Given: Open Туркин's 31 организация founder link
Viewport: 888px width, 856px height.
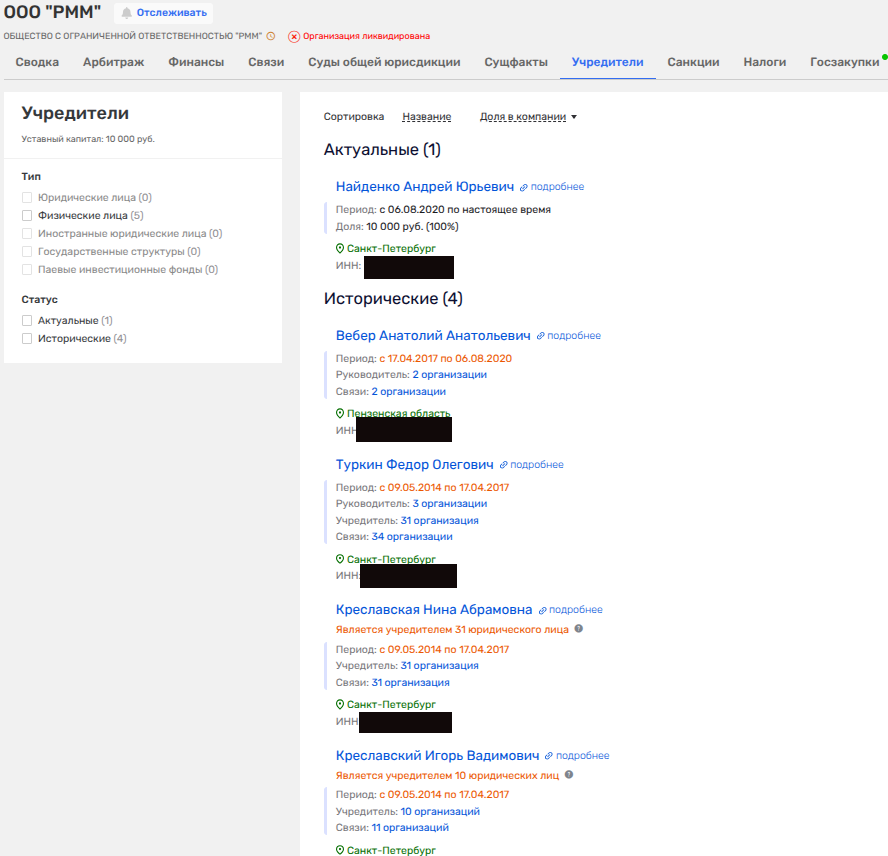Looking at the screenshot, I should click(x=439, y=520).
